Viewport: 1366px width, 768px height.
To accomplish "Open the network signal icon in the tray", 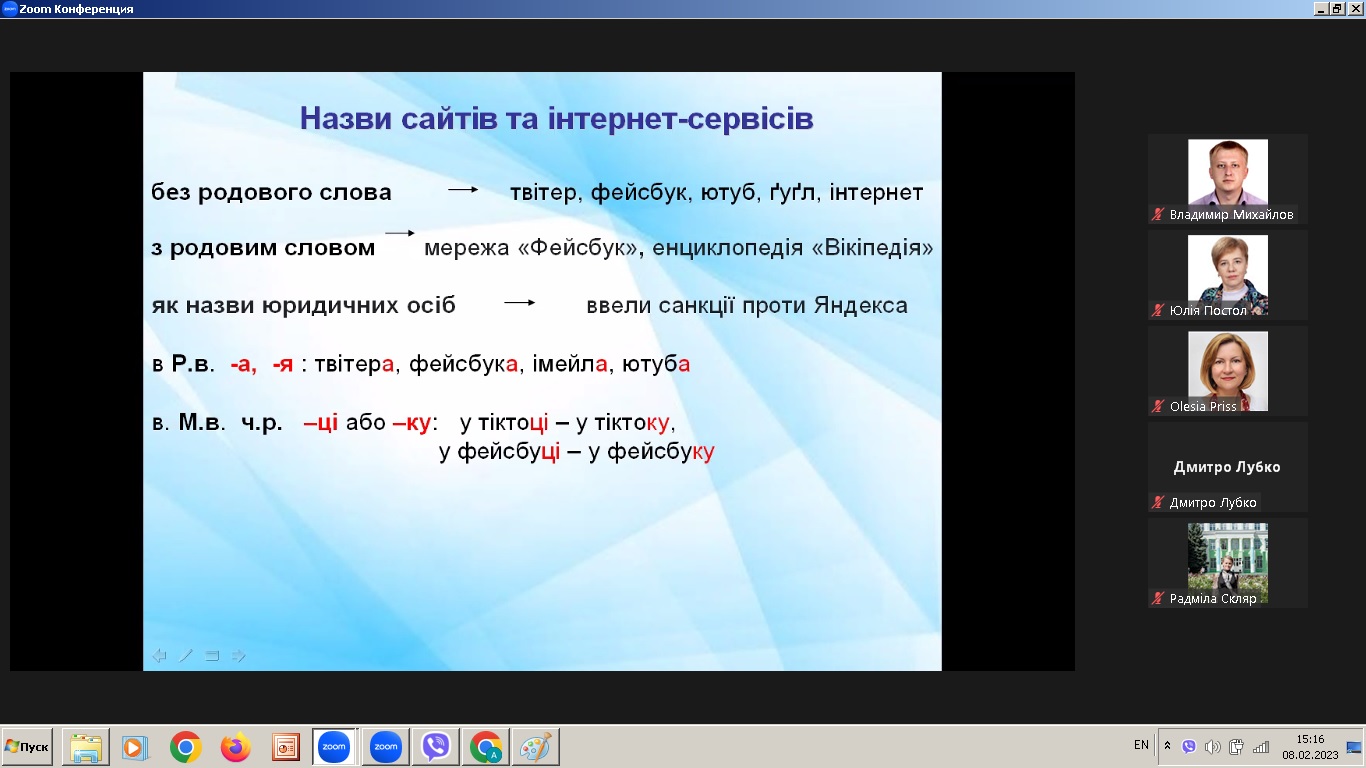I will click(1261, 746).
